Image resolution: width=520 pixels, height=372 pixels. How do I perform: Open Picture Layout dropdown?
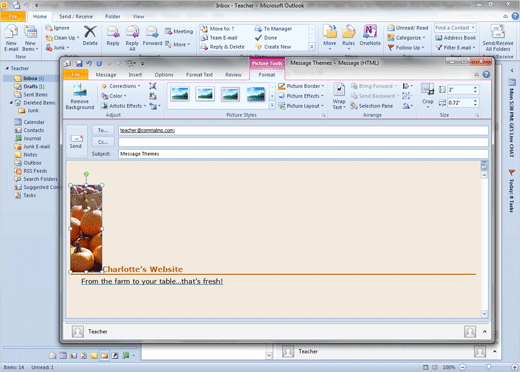coord(301,106)
